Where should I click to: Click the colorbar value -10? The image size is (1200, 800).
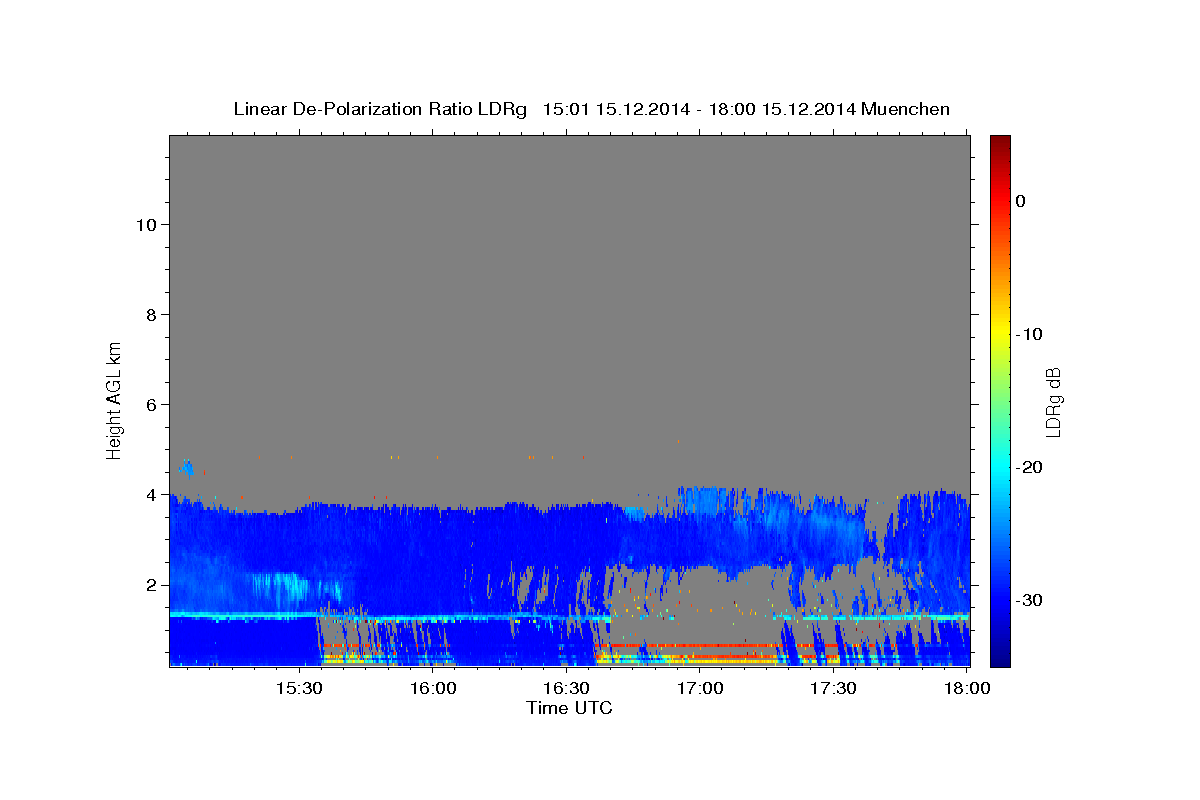(1029, 334)
